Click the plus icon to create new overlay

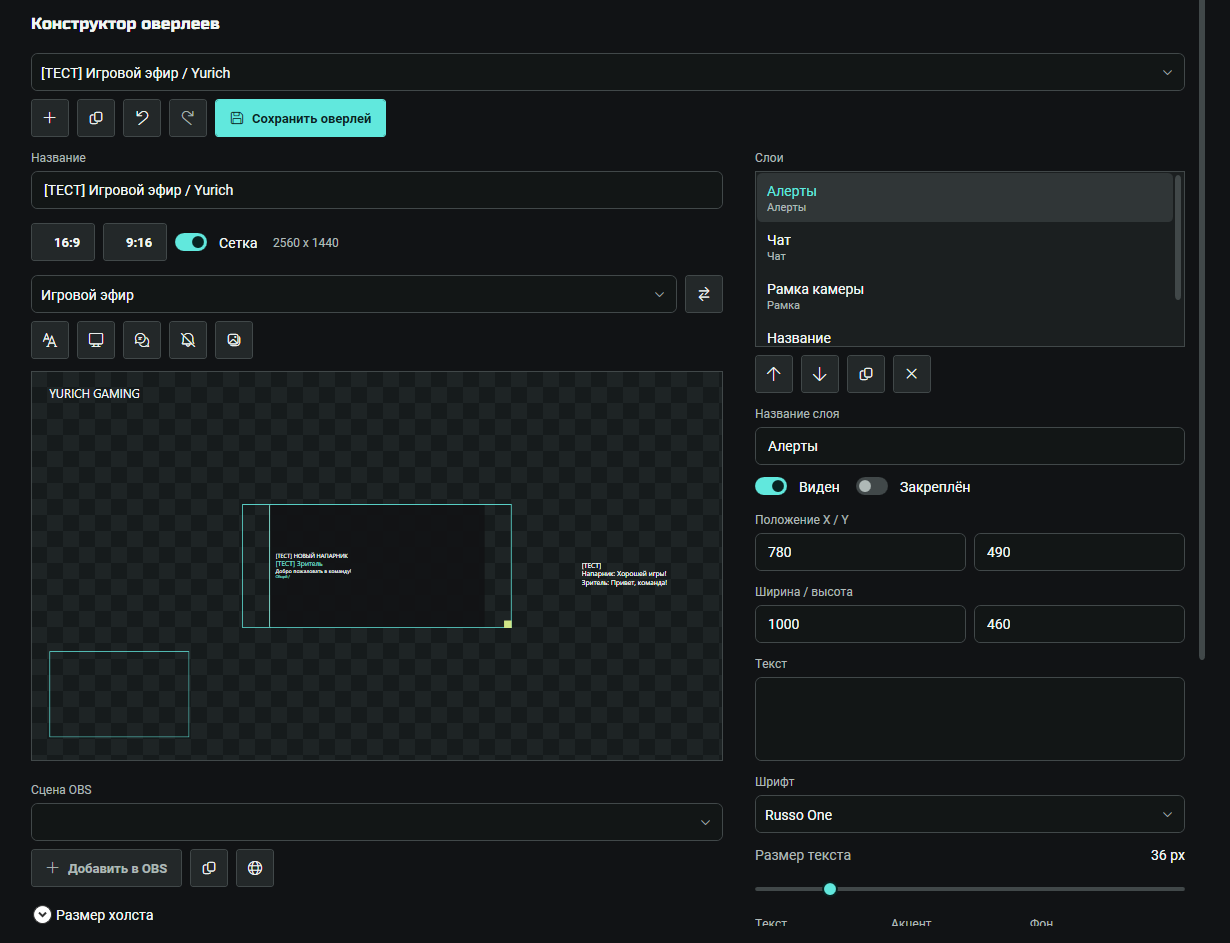50,118
